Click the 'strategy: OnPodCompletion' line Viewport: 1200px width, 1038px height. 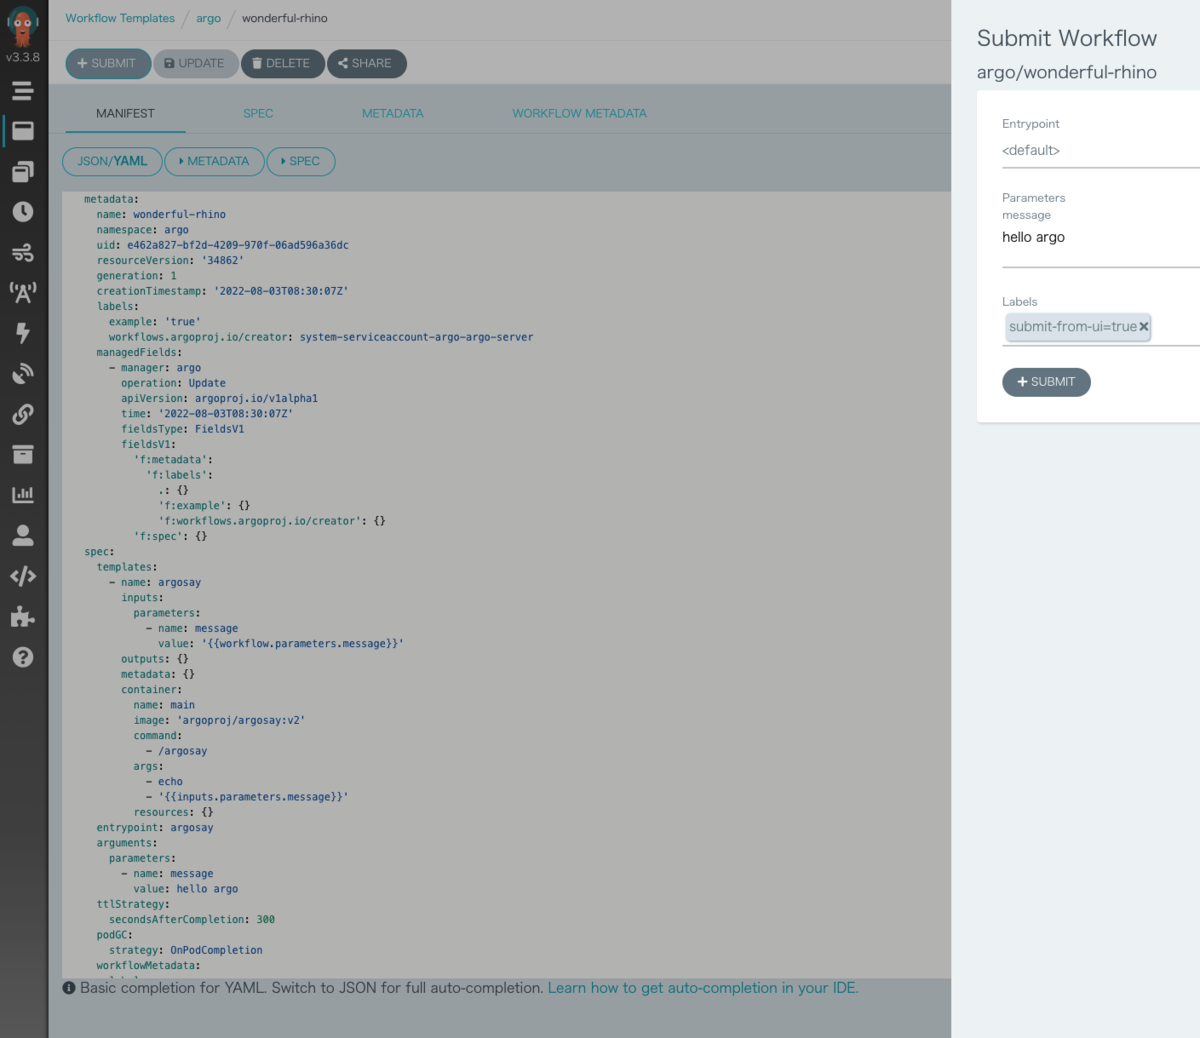(185, 950)
